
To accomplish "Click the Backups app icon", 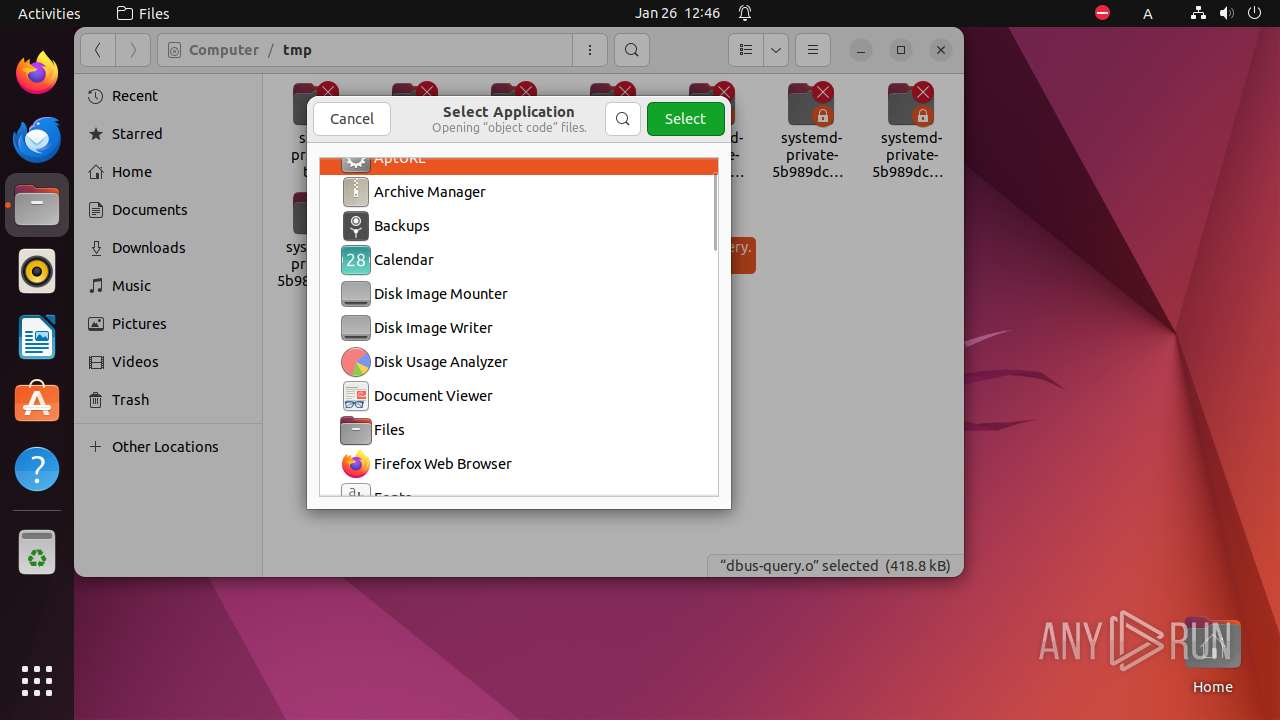I will point(355,226).
